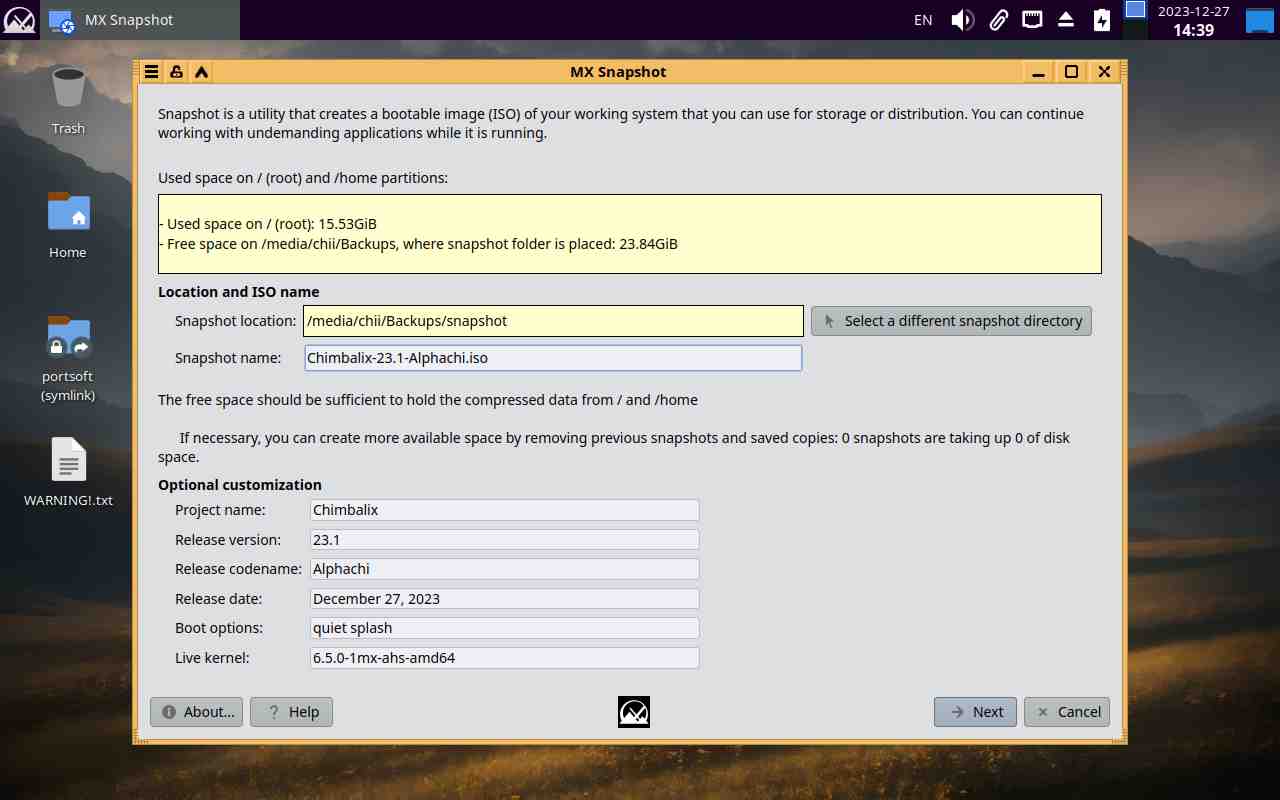Click the up-arrow icon in title bar
The image size is (1280, 800).
(201, 72)
